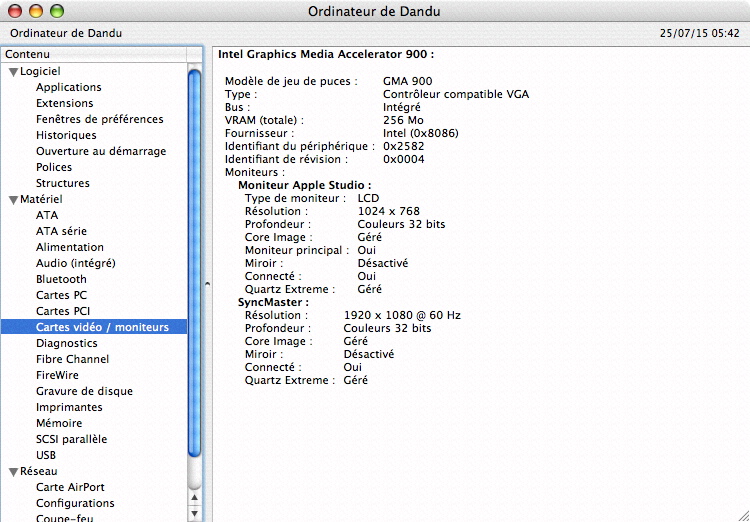Click the Réseau category label
The height and width of the screenshot is (522, 750).
click(38, 471)
